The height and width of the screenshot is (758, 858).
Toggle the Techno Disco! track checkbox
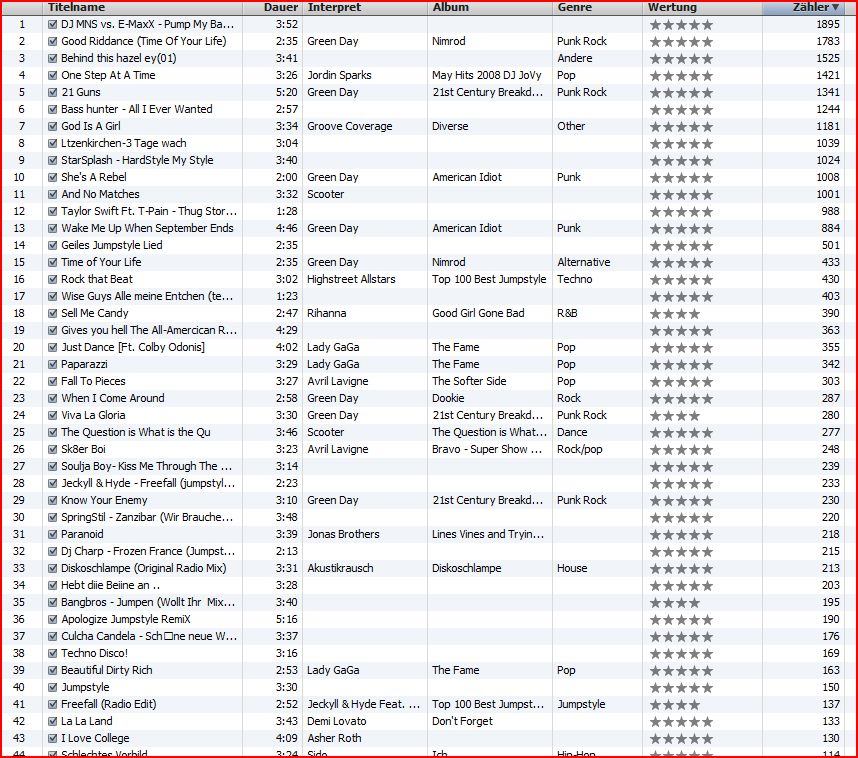pyautogui.click(x=53, y=653)
